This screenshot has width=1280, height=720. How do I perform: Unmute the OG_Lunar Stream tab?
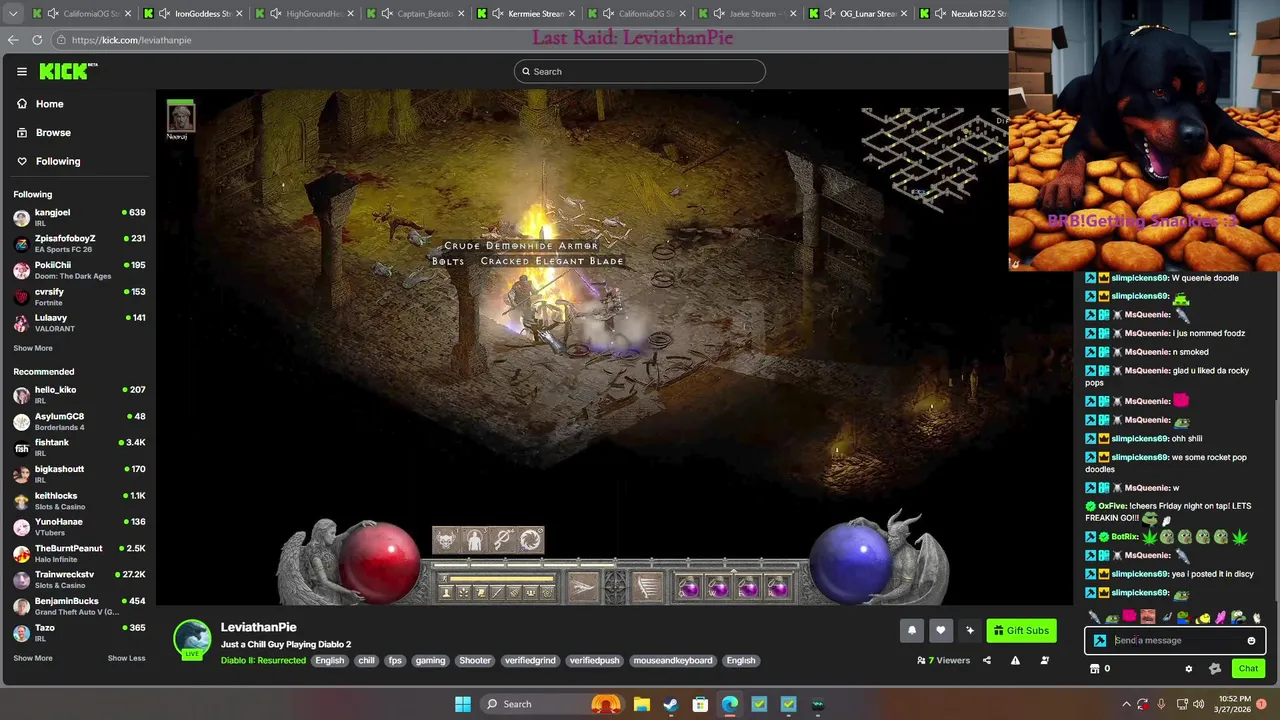pos(829,14)
